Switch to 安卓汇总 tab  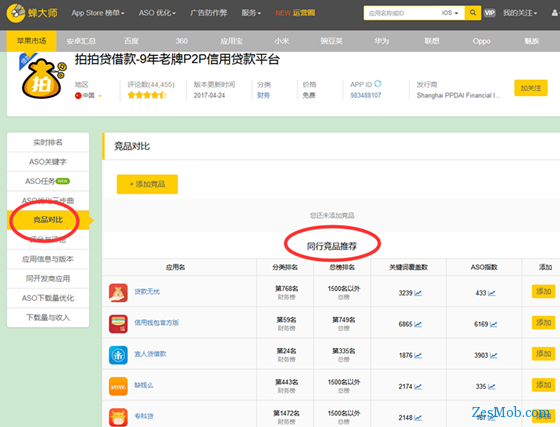81,41
